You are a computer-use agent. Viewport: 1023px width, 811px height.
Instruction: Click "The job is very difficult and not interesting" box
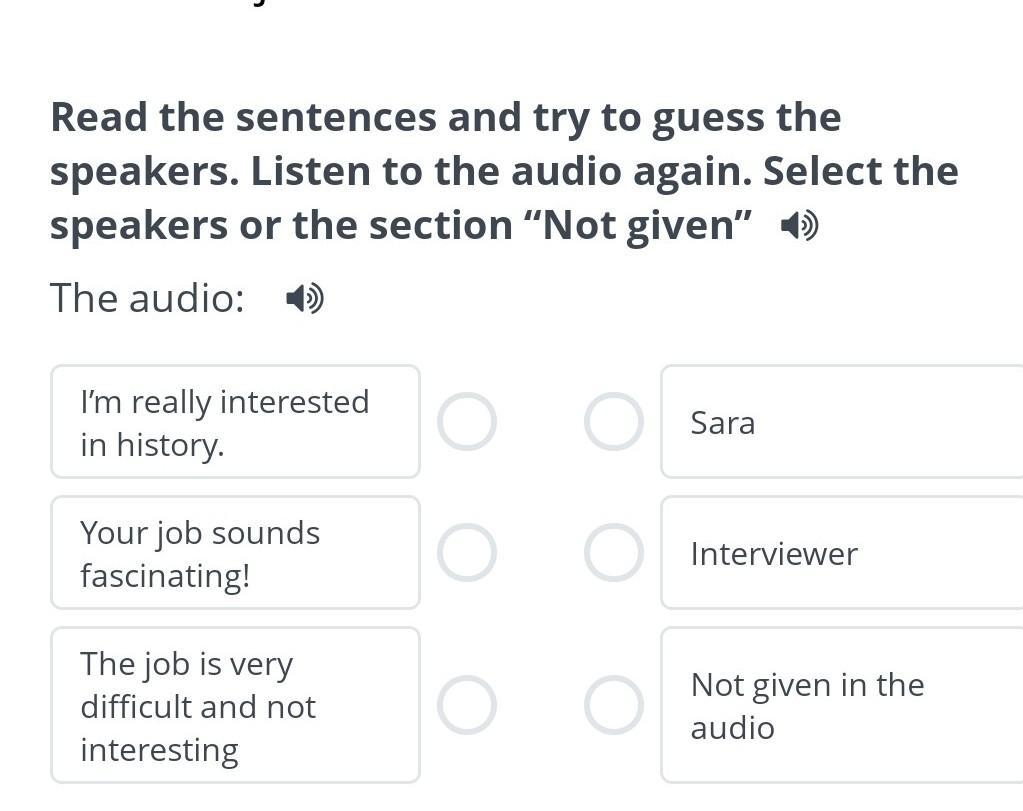tap(235, 705)
